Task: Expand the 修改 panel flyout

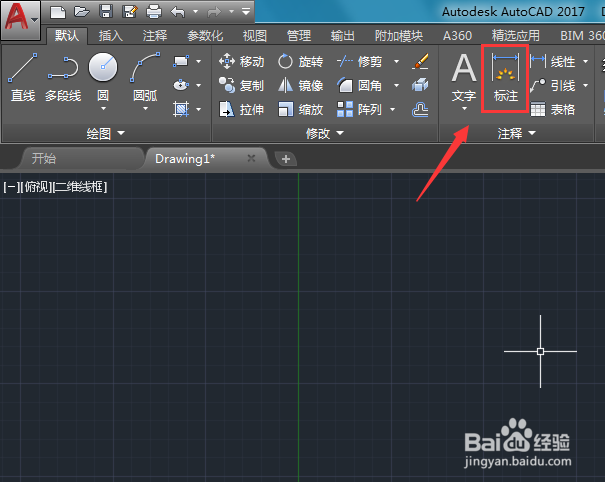Action: [x=324, y=134]
